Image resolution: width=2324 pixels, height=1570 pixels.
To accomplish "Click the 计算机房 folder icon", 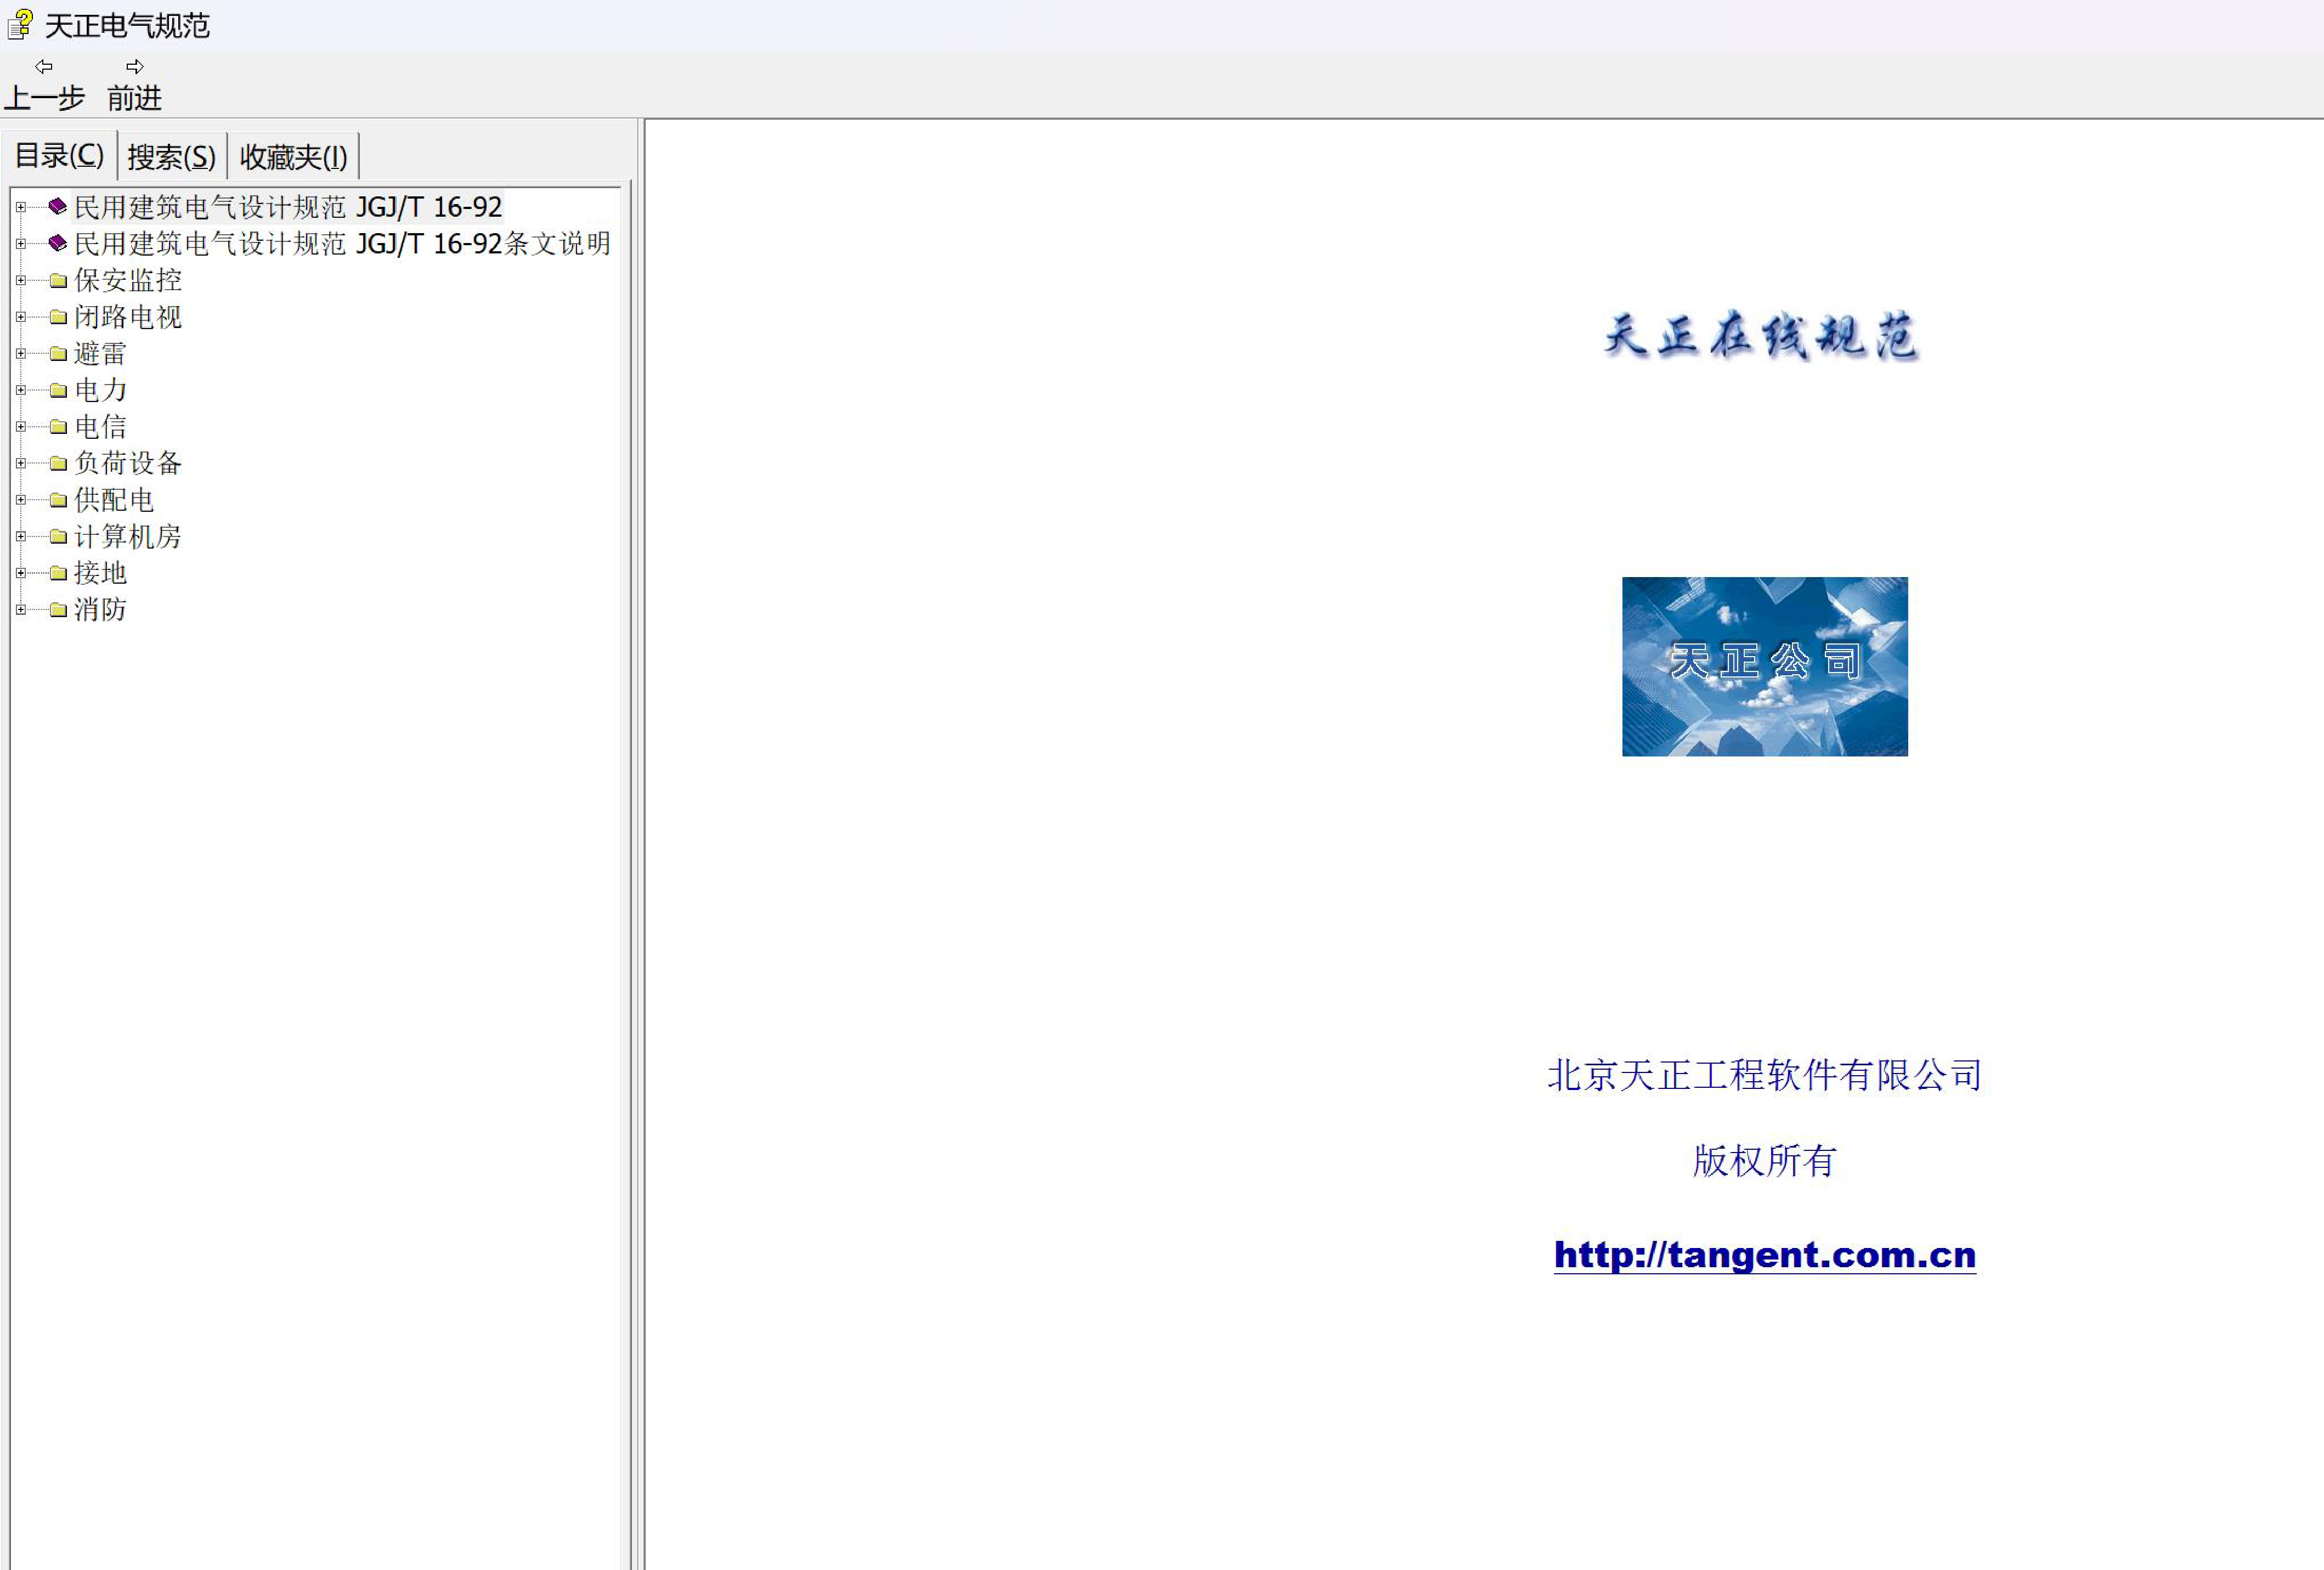I will coord(58,537).
